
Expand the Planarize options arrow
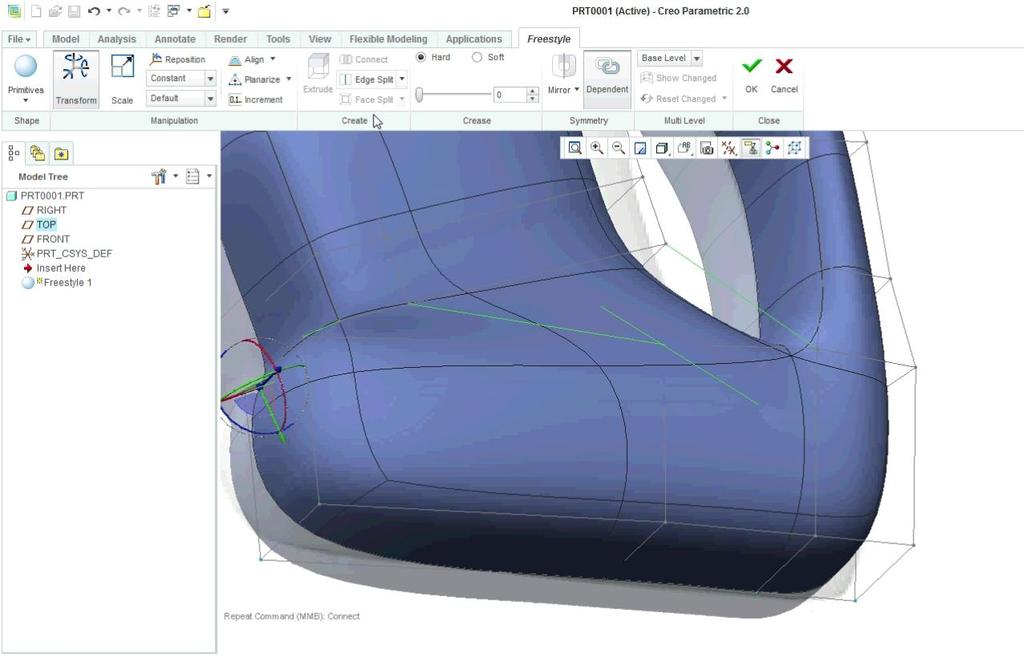pyautogui.click(x=288, y=79)
